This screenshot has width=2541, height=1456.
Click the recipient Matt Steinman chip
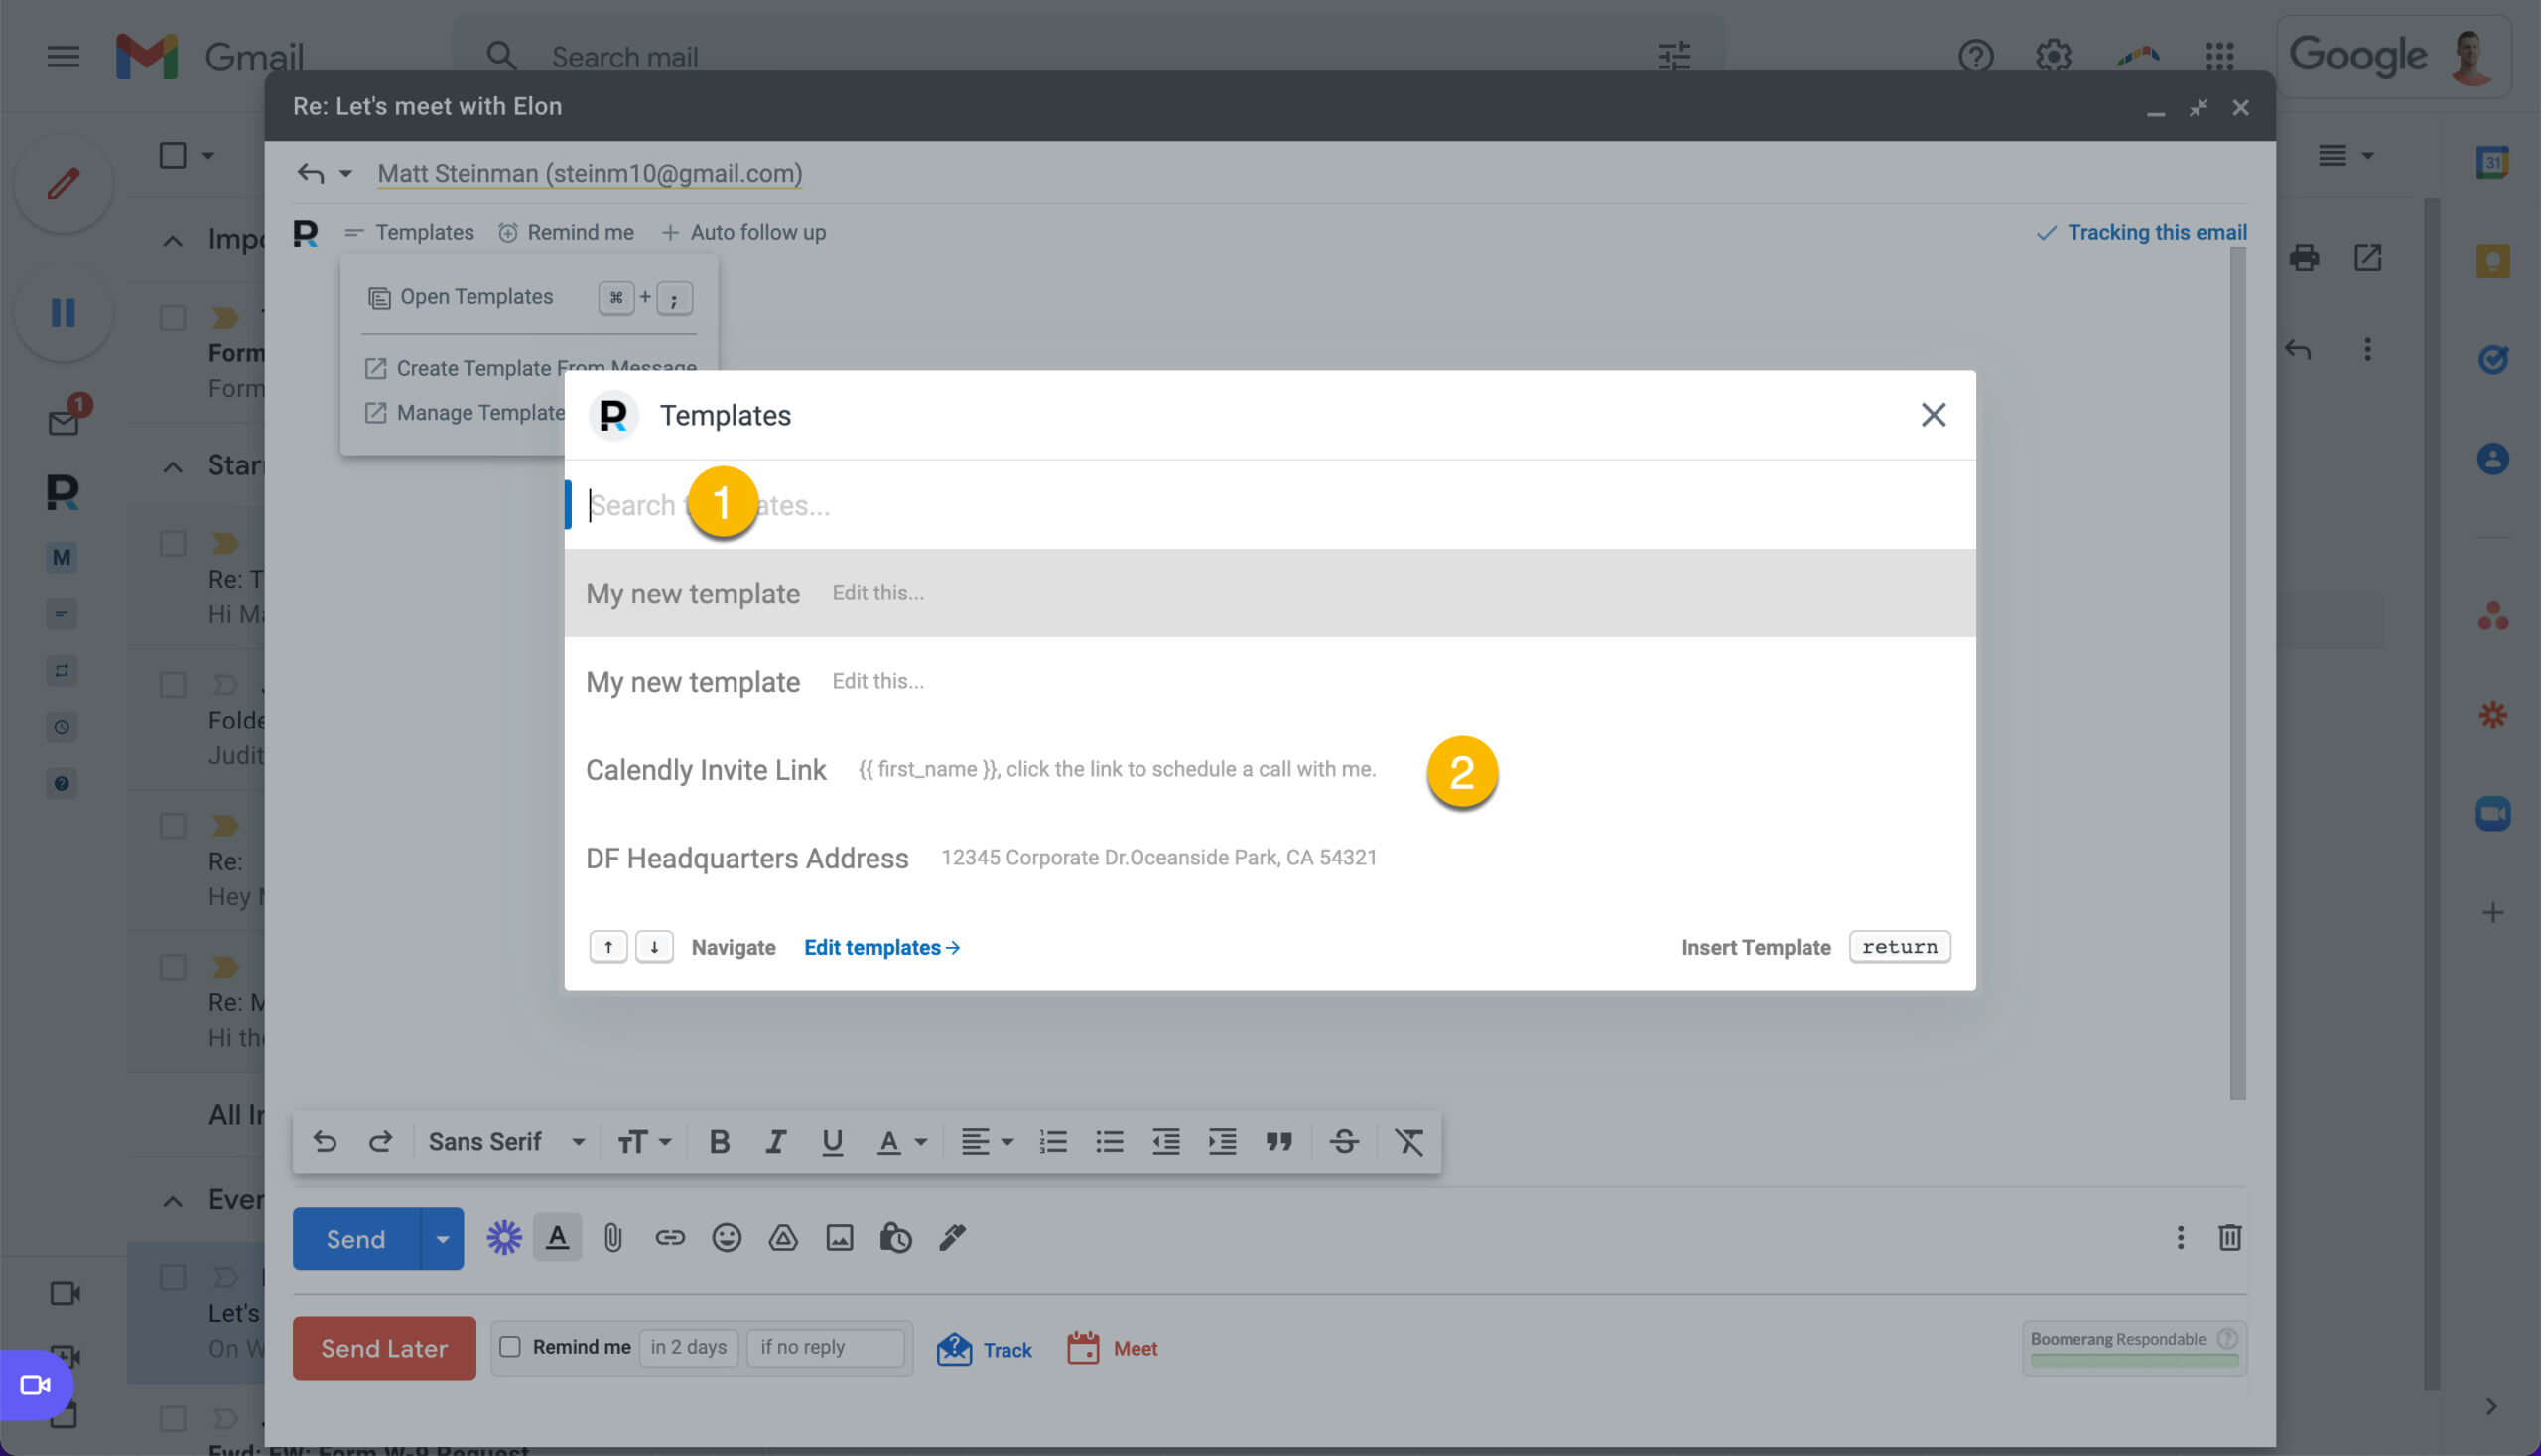coord(590,173)
